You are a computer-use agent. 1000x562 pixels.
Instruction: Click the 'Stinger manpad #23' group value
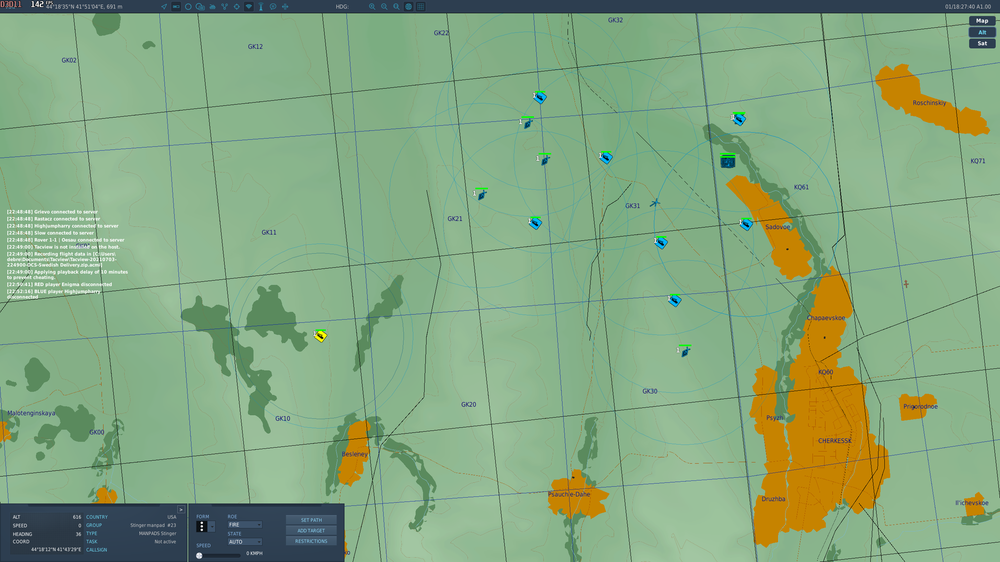pyautogui.click(x=153, y=526)
